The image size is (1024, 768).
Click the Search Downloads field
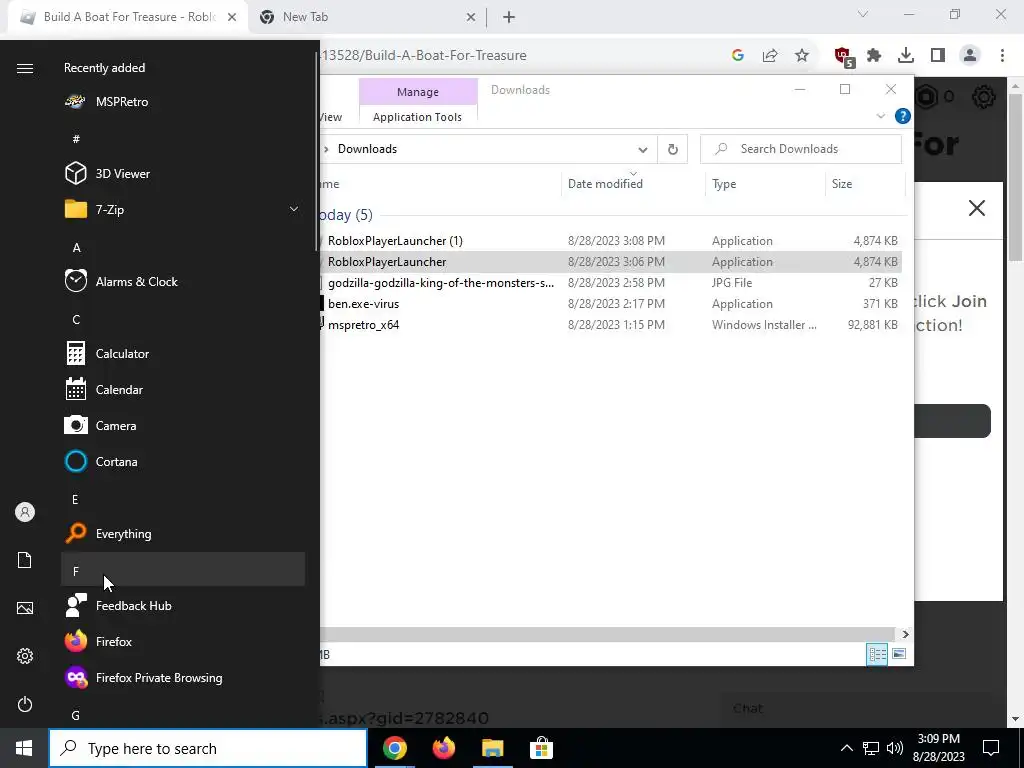tap(801, 149)
